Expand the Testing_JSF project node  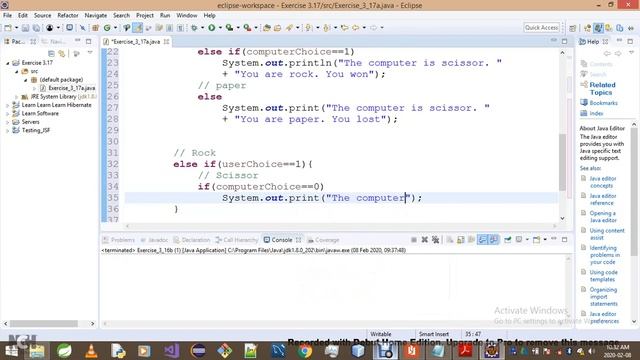[x=7, y=131]
